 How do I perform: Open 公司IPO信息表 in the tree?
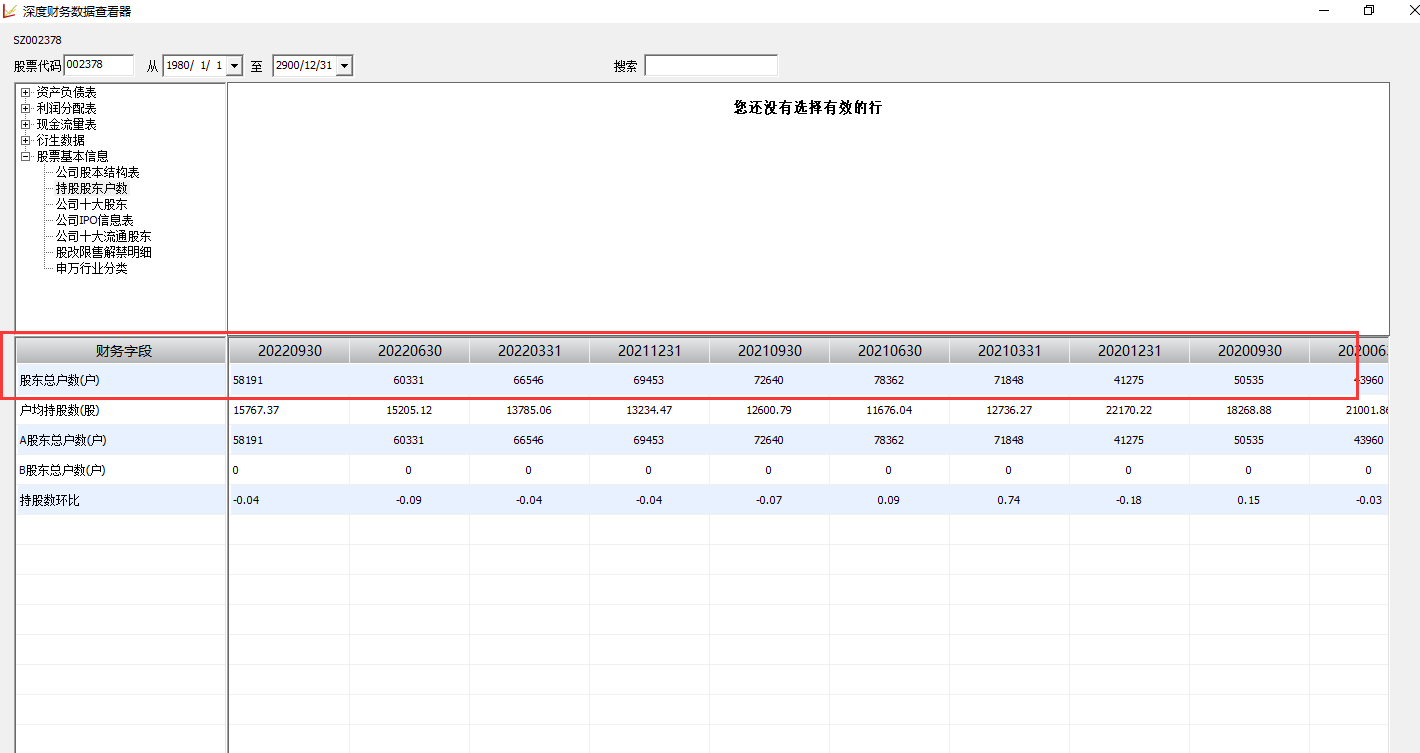(x=95, y=220)
